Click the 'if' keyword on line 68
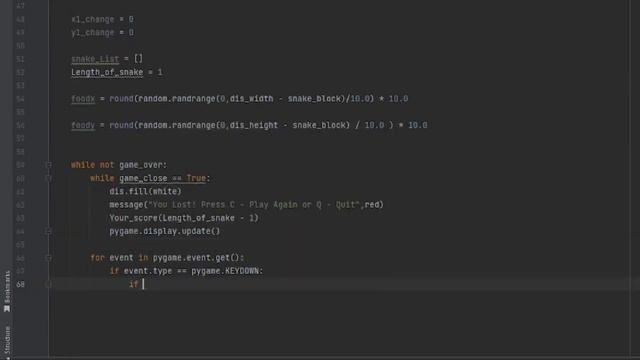 pyautogui.click(x=133, y=284)
